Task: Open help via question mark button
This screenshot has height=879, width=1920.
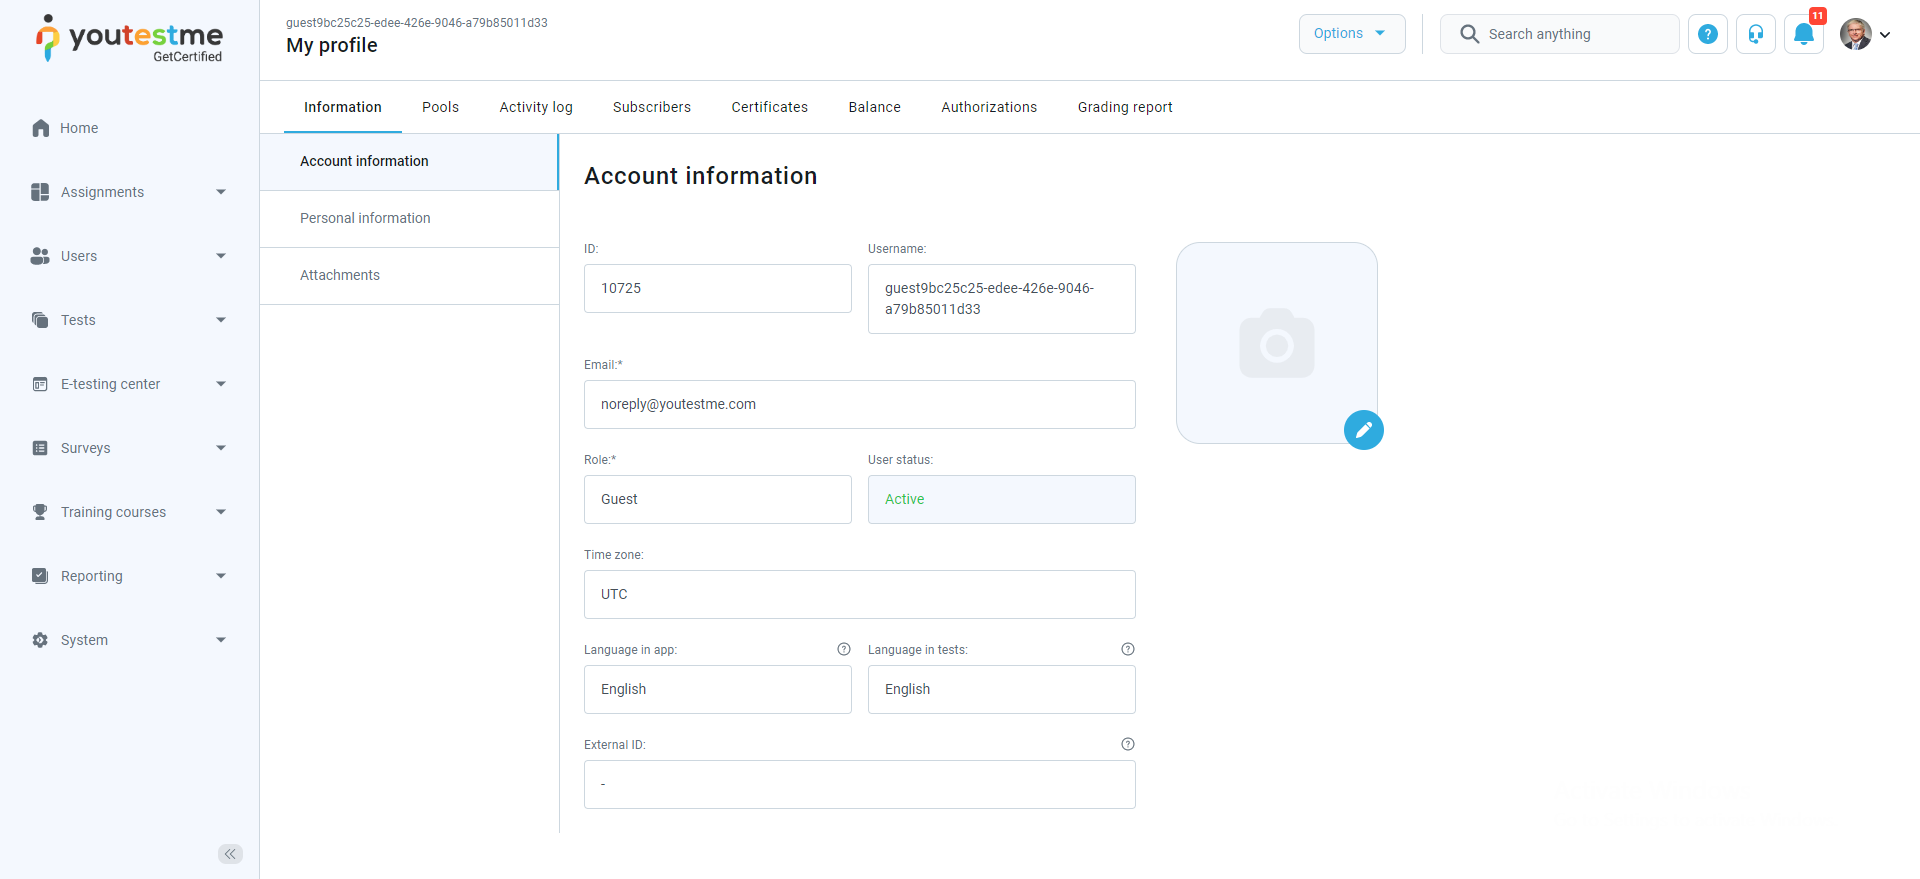Action: (x=1708, y=34)
